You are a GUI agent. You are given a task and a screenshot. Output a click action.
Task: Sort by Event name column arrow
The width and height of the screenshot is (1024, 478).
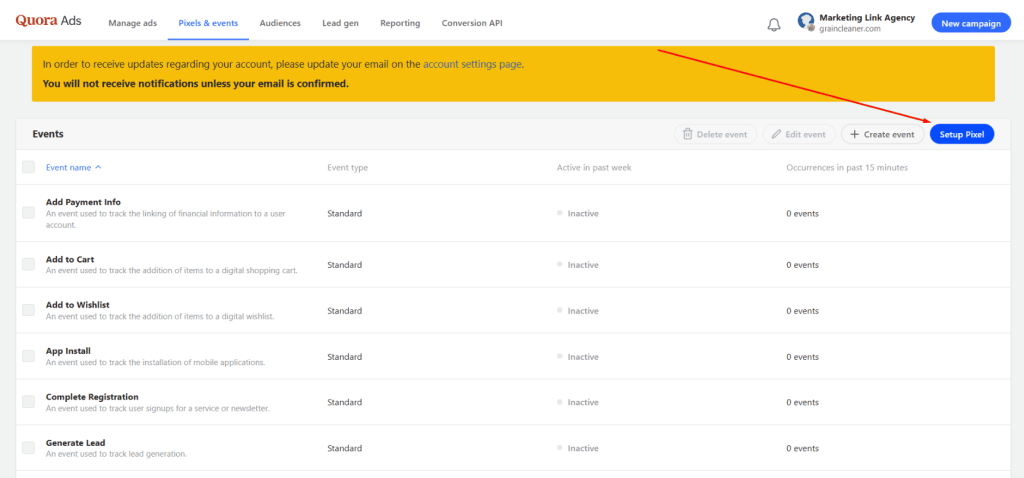[98, 167]
